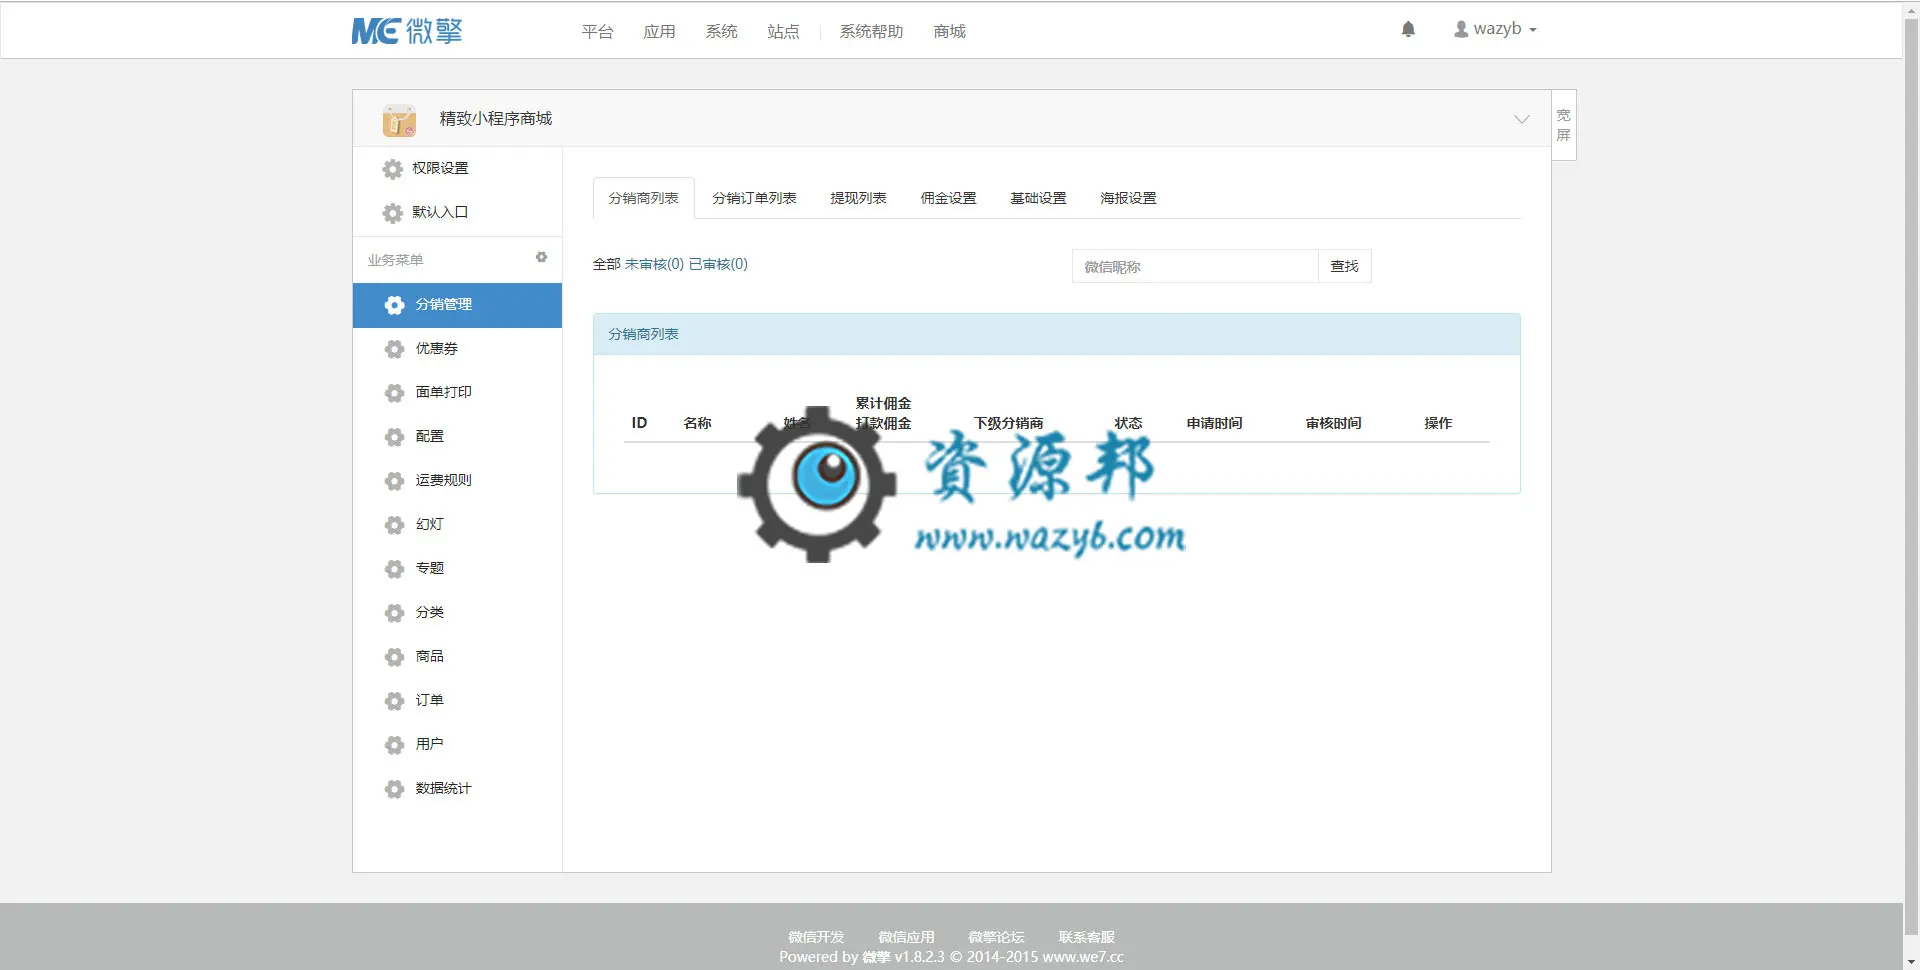
Task: Click the 联系客服 footer link
Action: pyautogui.click(x=1086, y=937)
